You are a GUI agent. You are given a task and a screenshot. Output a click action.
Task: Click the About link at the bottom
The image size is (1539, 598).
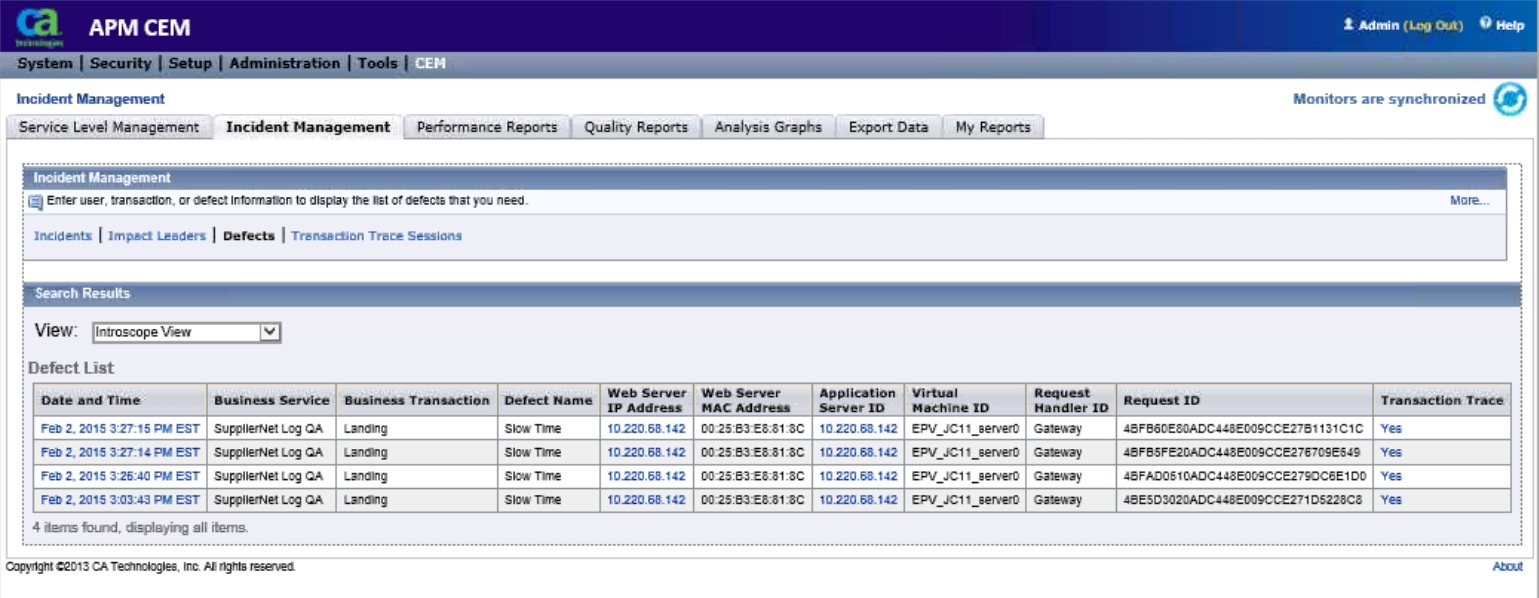click(1507, 566)
